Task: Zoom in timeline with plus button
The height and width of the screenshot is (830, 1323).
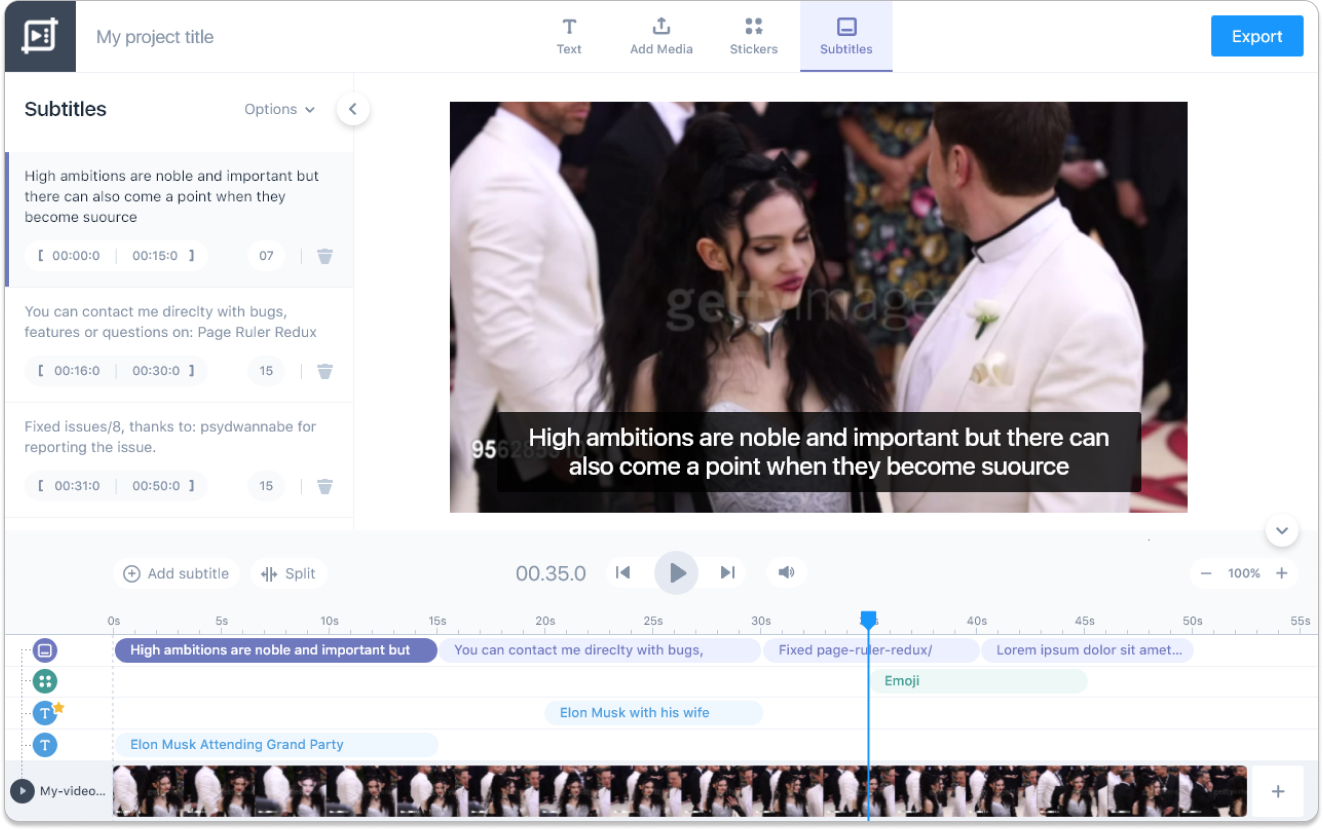Action: [1281, 573]
